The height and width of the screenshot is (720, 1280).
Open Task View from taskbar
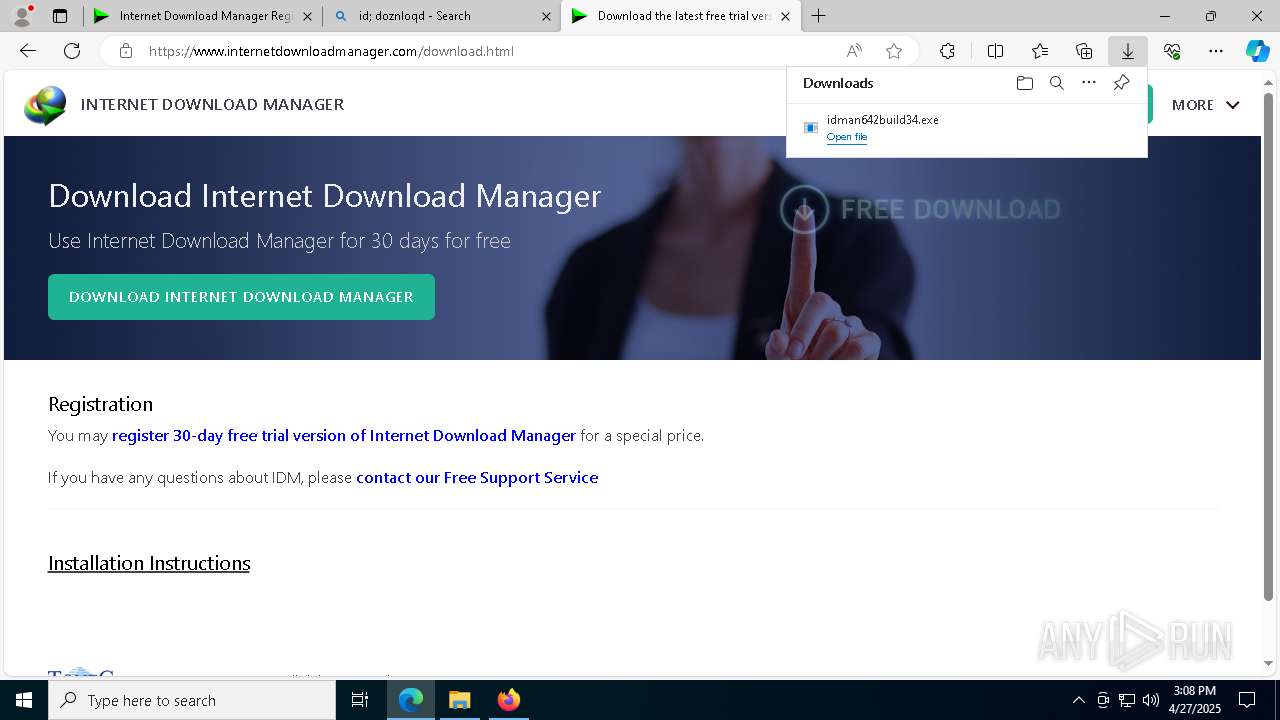pos(360,700)
